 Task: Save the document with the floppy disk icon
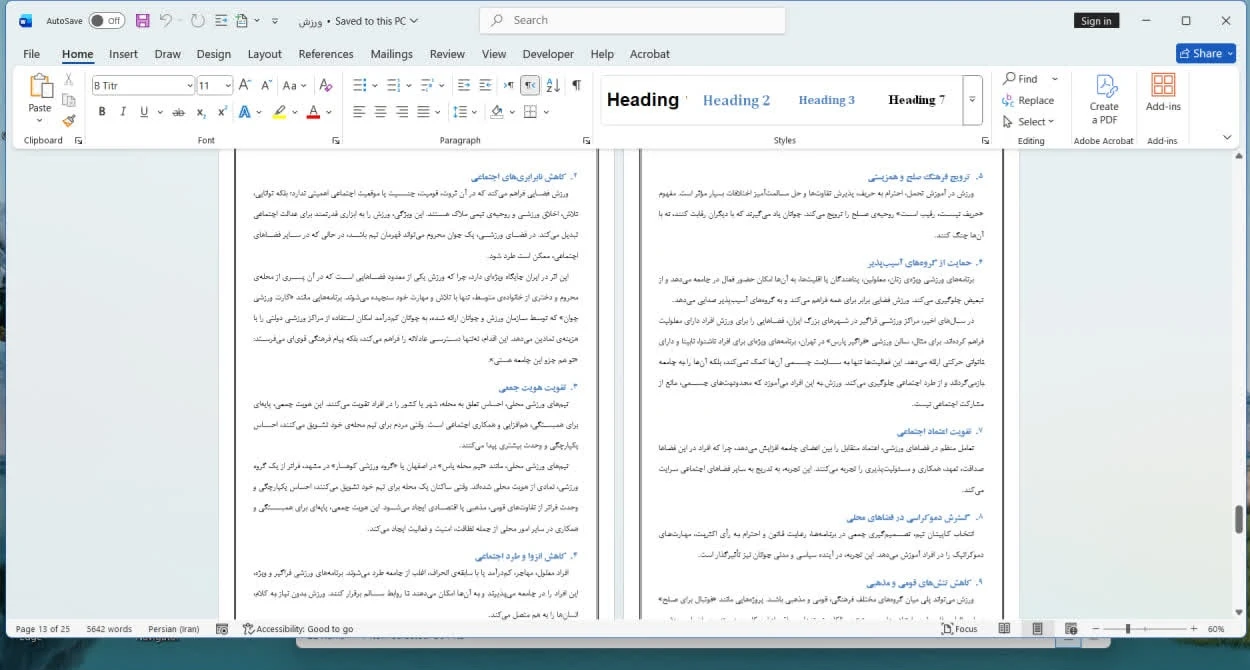point(142,21)
